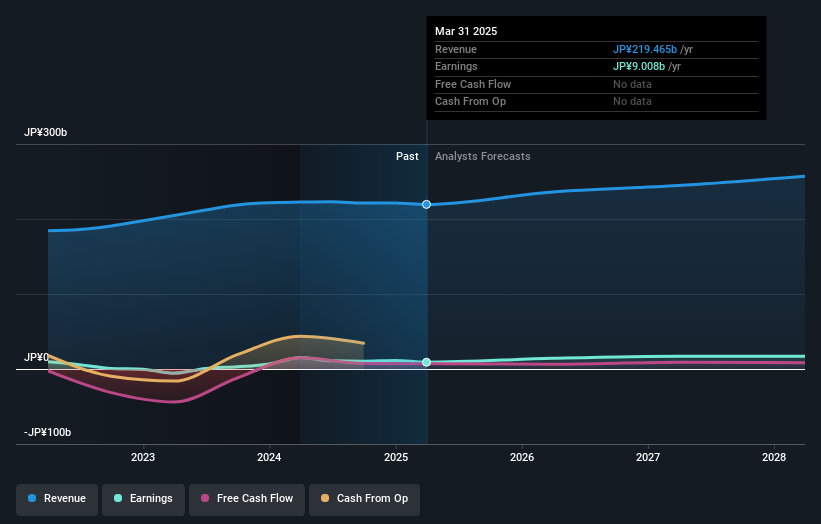Screen dimensions: 821x524
Task: Click the JP¥300b y-axis label
Action: (x=46, y=132)
